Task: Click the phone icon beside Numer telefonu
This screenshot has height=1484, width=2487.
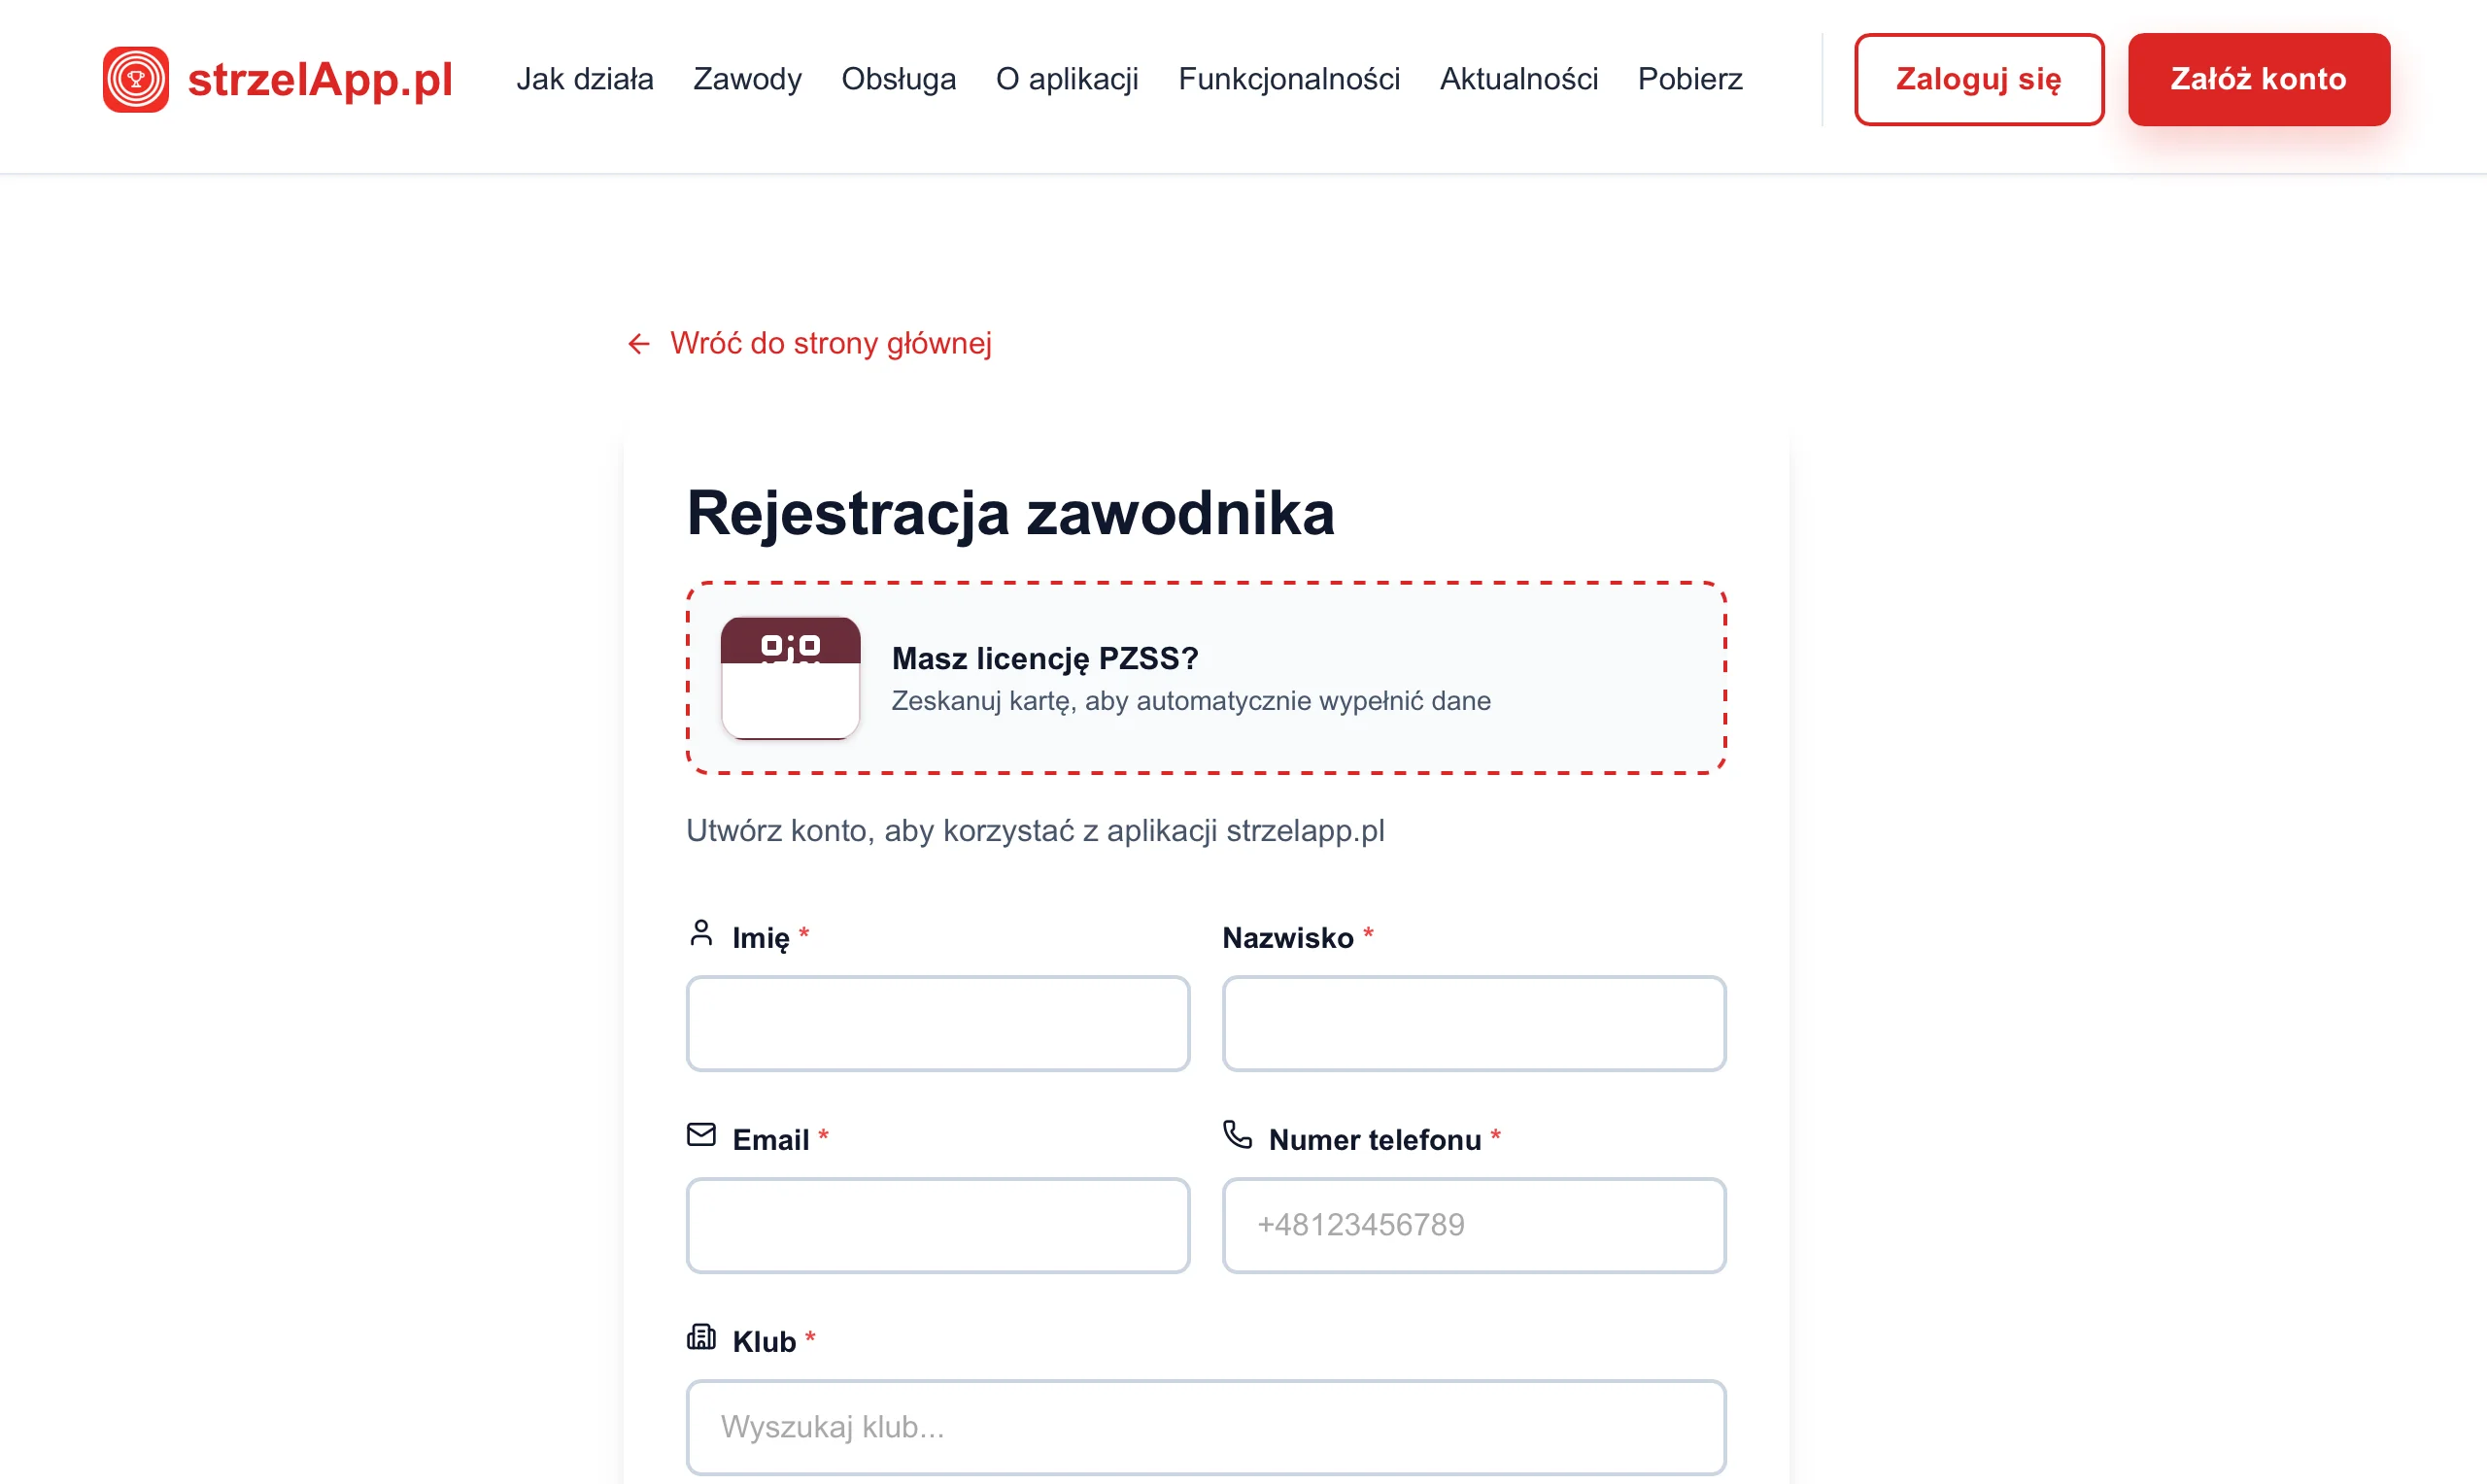Action: tap(1238, 1135)
